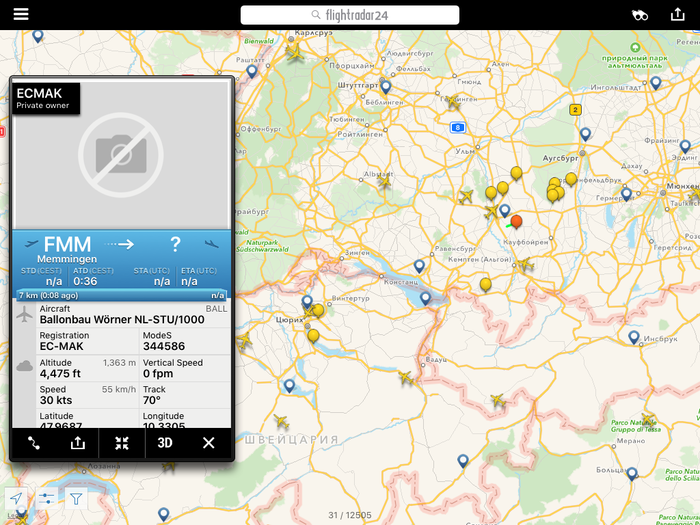Share this flight from panel toolbar
700x525 pixels.
[78, 443]
